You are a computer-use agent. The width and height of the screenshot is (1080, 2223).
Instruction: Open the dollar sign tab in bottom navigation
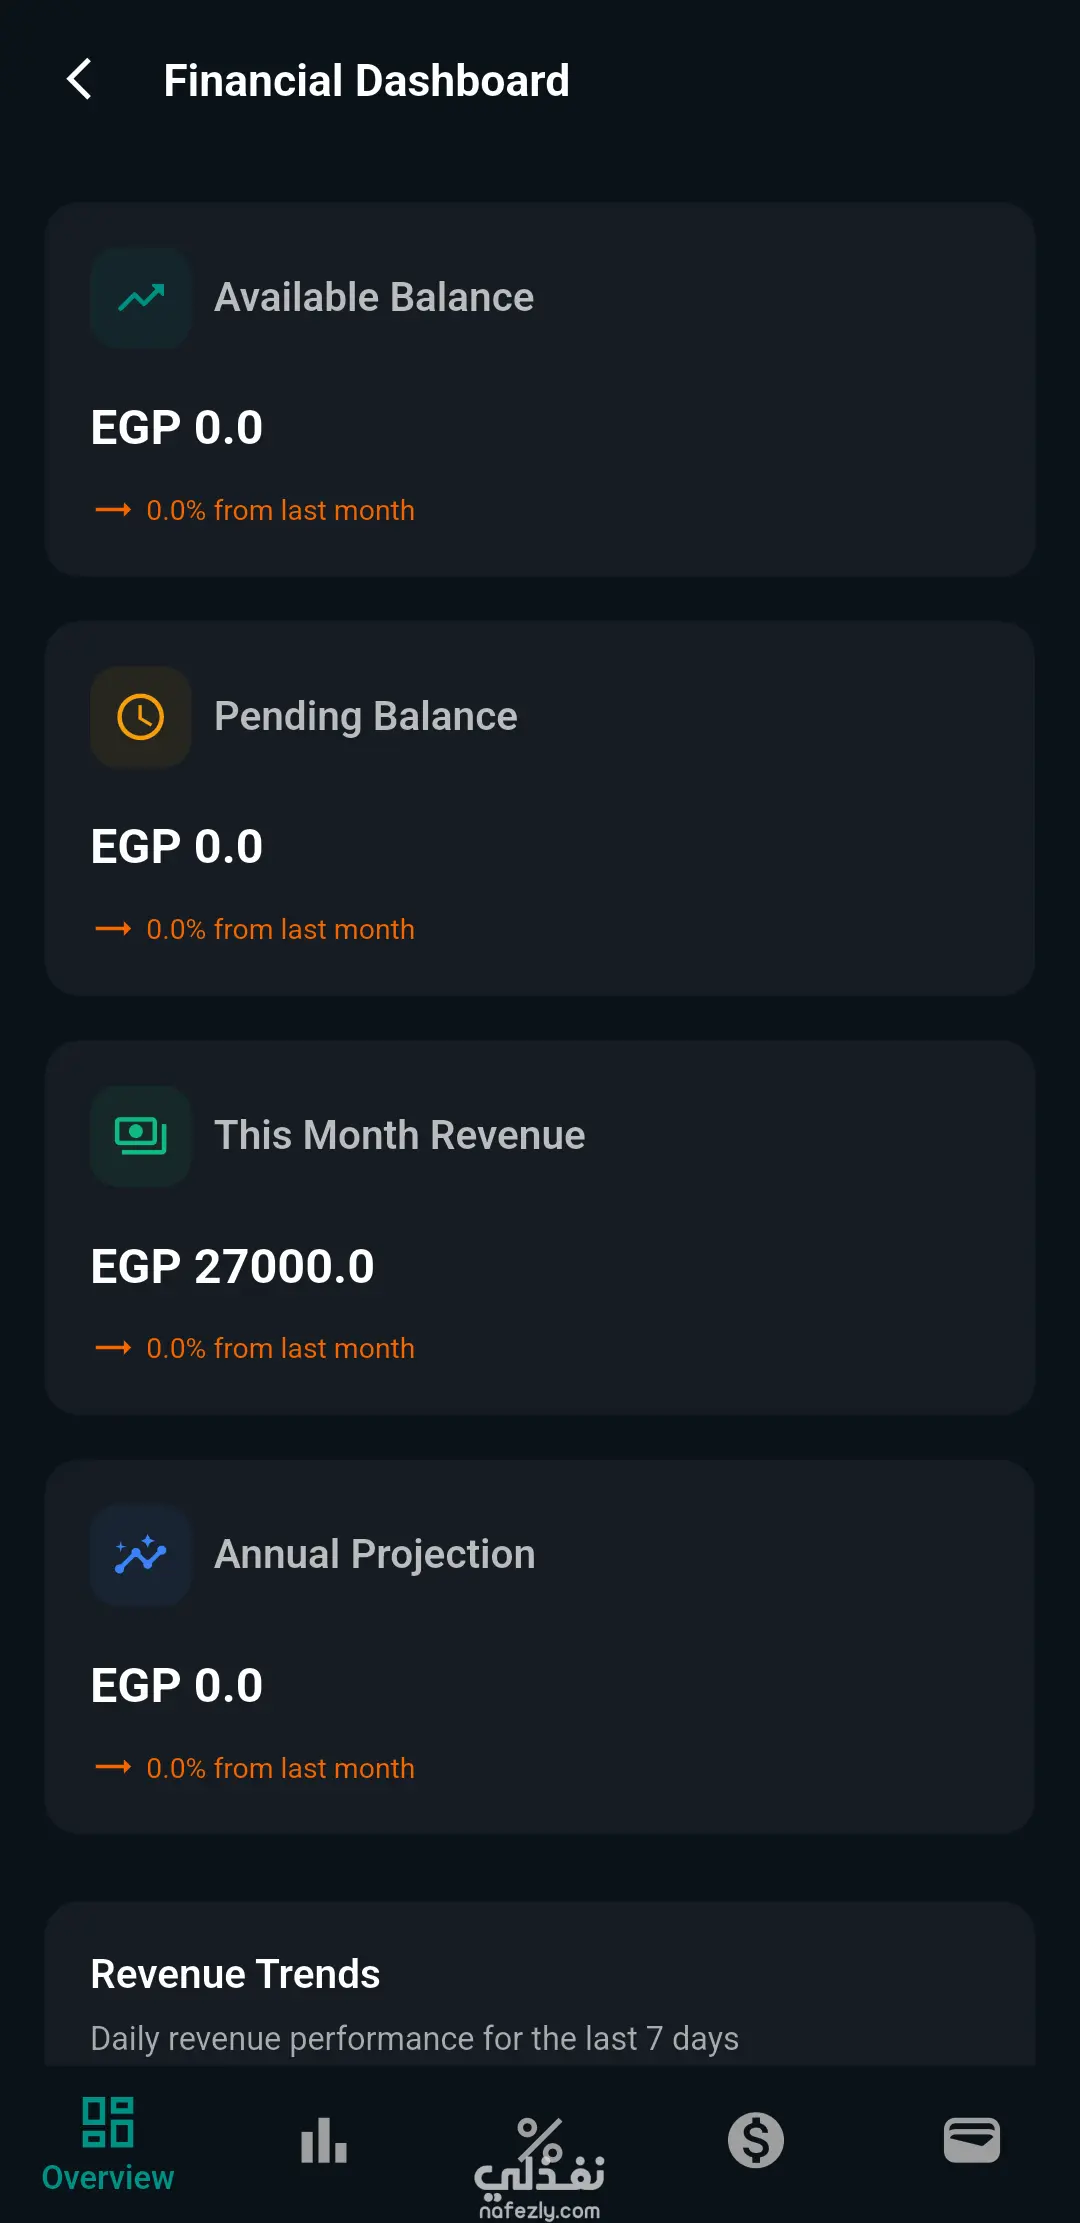(756, 2141)
